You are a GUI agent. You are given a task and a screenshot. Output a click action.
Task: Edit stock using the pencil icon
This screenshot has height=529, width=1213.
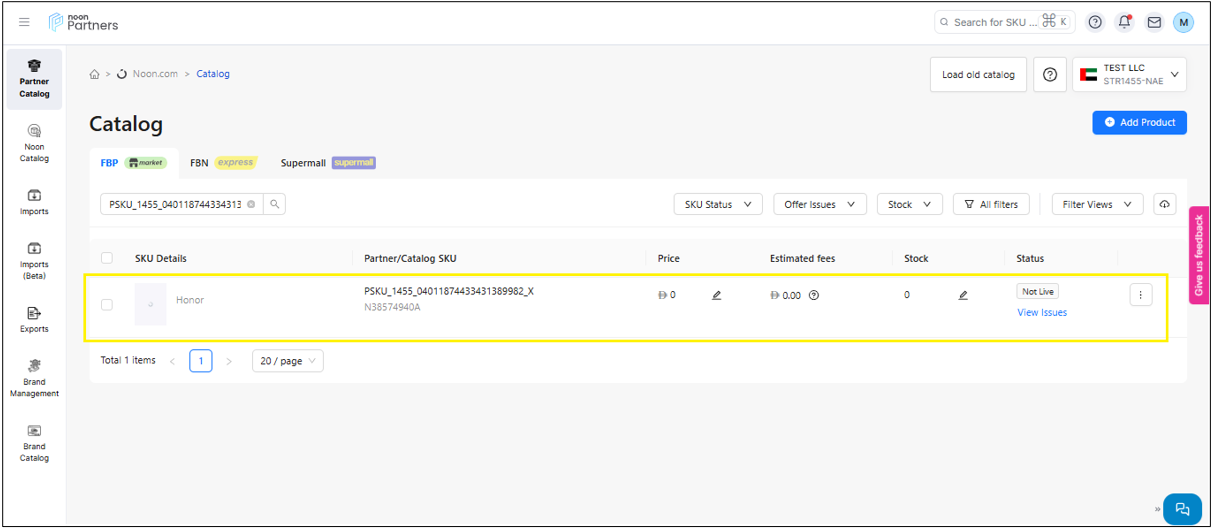pyautogui.click(x=963, y=295)
